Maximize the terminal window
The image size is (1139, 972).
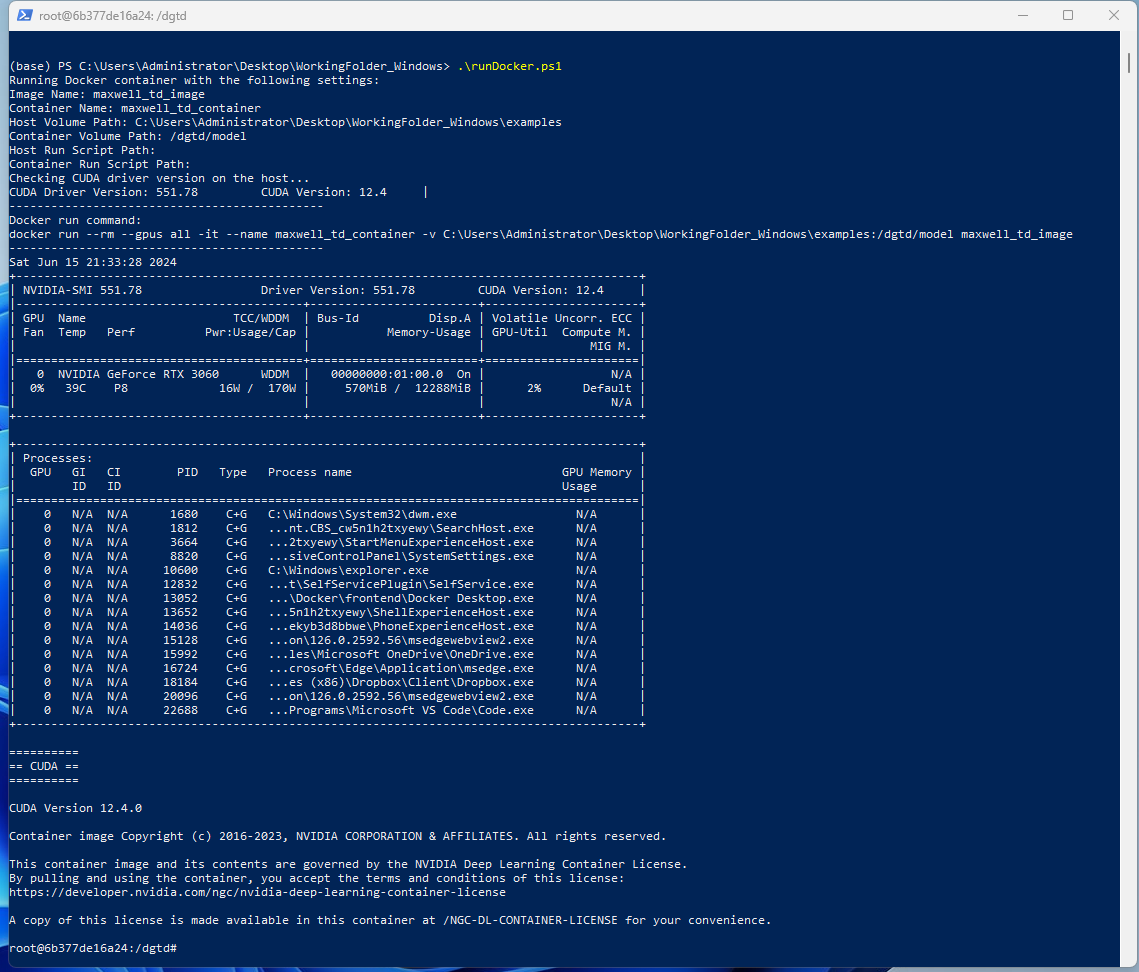coord(1068,15)
